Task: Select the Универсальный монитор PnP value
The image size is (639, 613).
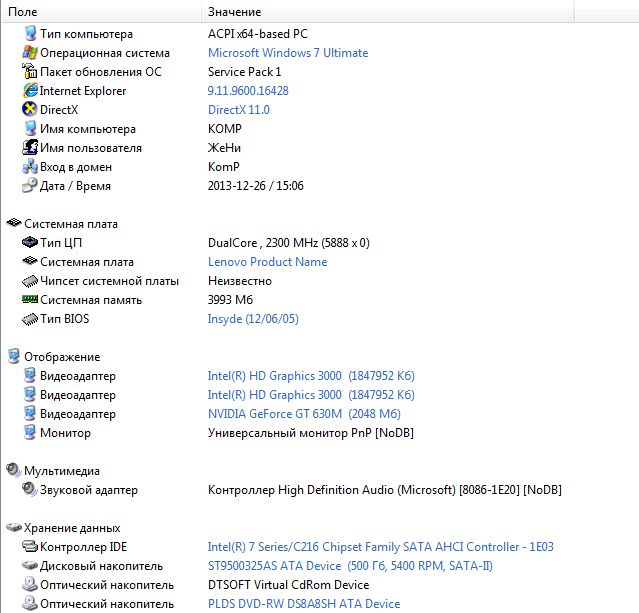Action: click(x=311, y=433)
